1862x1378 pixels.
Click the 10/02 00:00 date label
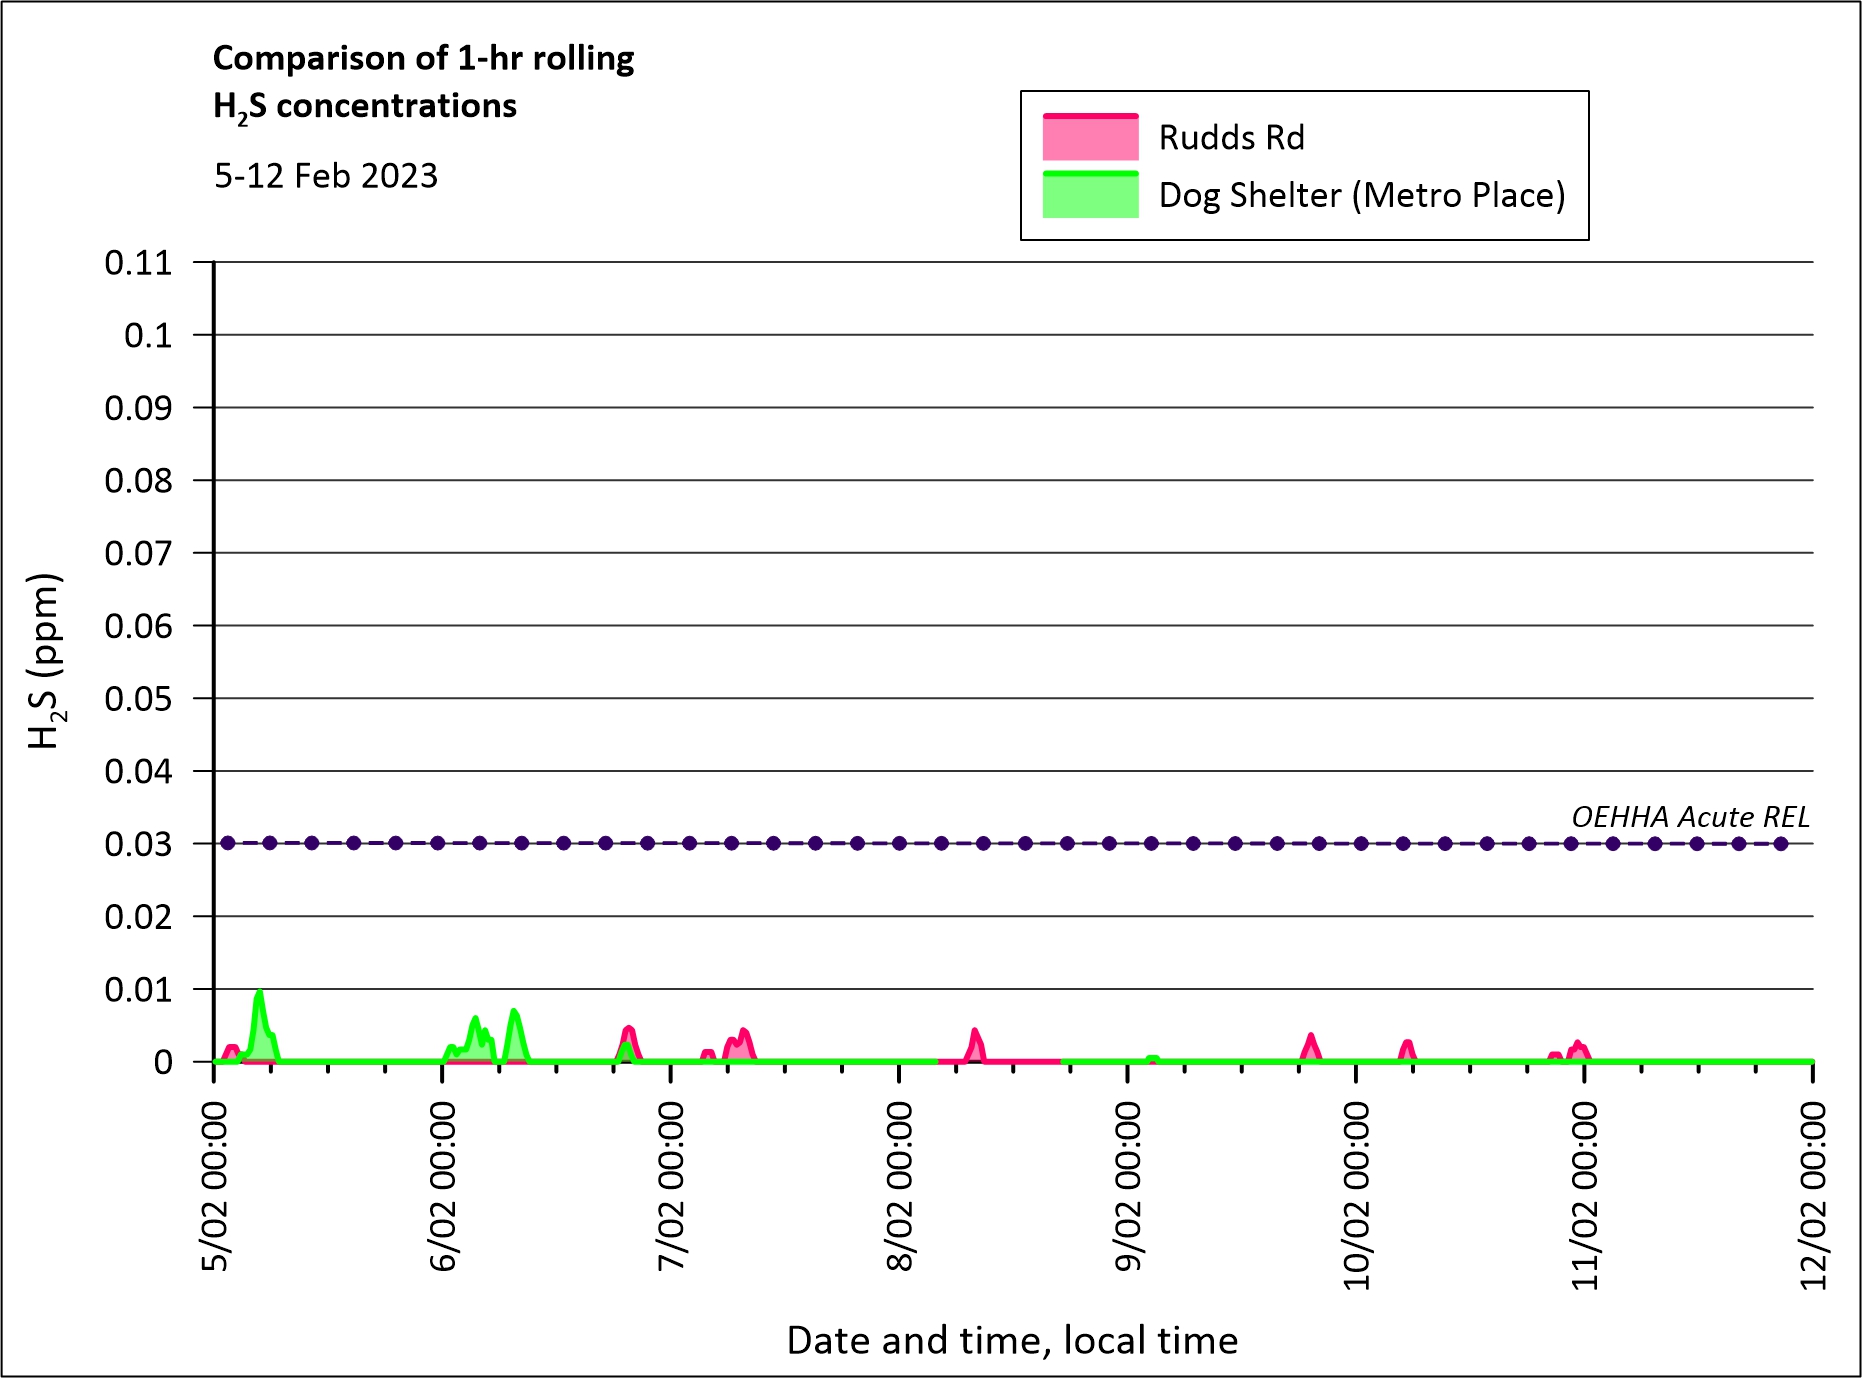(1356, 1196)
